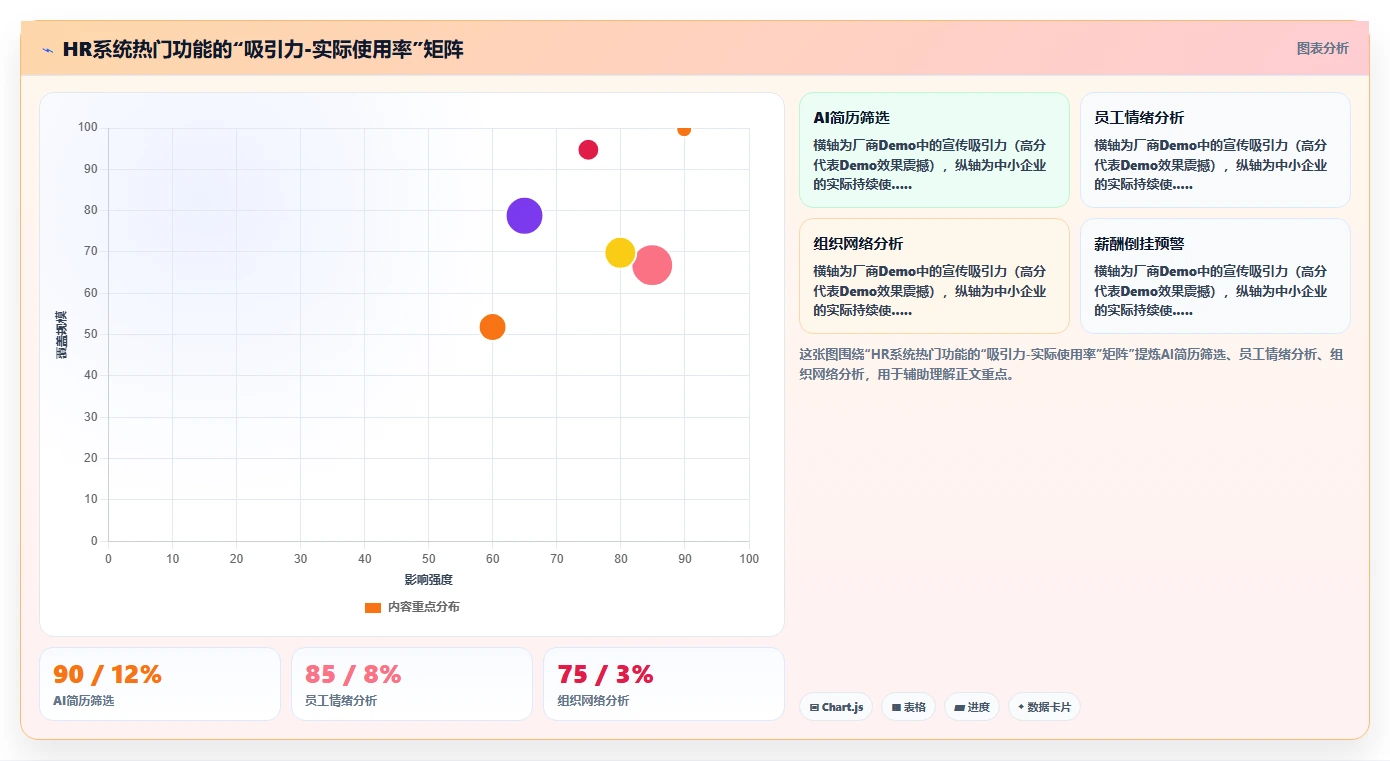The height and width of the screenshot is (761, 1390).
Task: Click the Chart.js tag chip
Action: coord(836,707)
